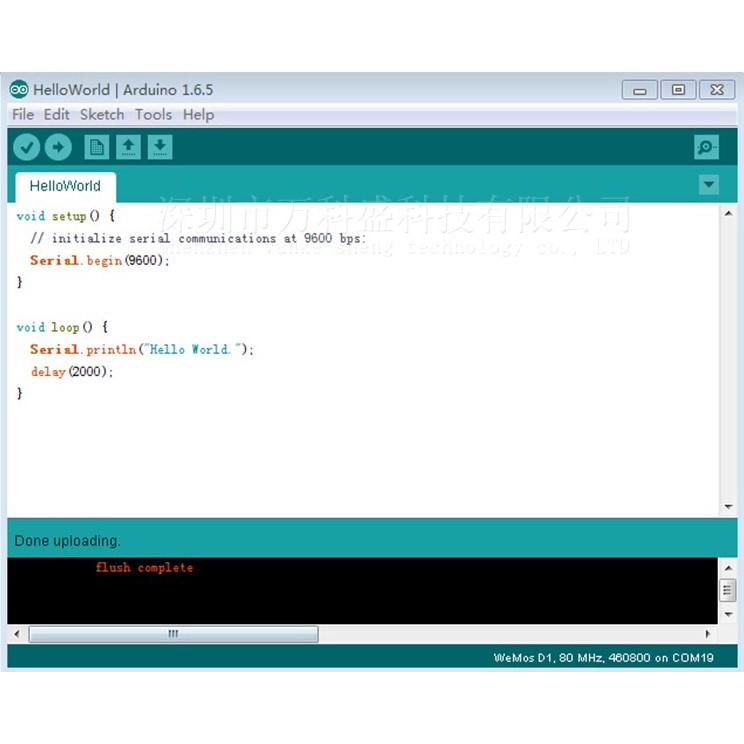Click console scrollbar up arrow
Viewport: 744px width, 744px height.
pyautogui.click(x=728, y=567)
